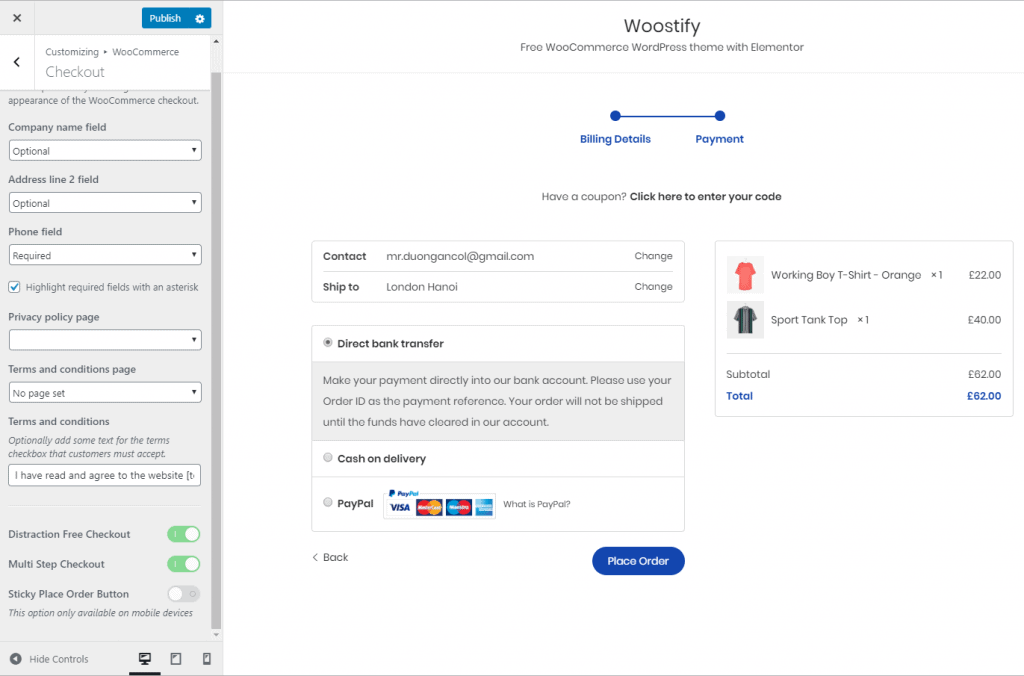Screen dimensions: 1024x676
Task: Select Cash on delivery payment
Action: coord(328,458)
